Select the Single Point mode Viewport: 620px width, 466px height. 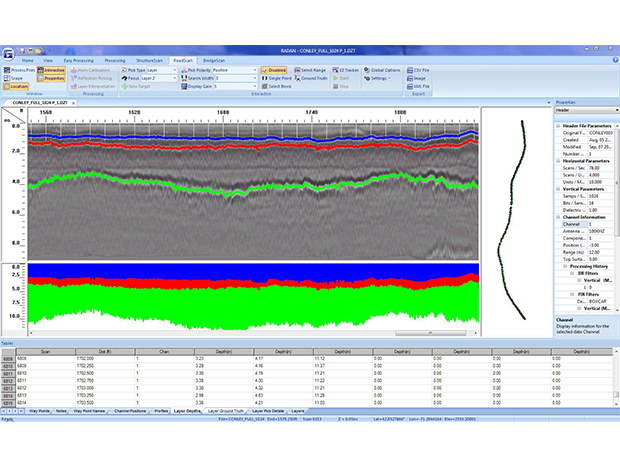(x=277, y=78)
